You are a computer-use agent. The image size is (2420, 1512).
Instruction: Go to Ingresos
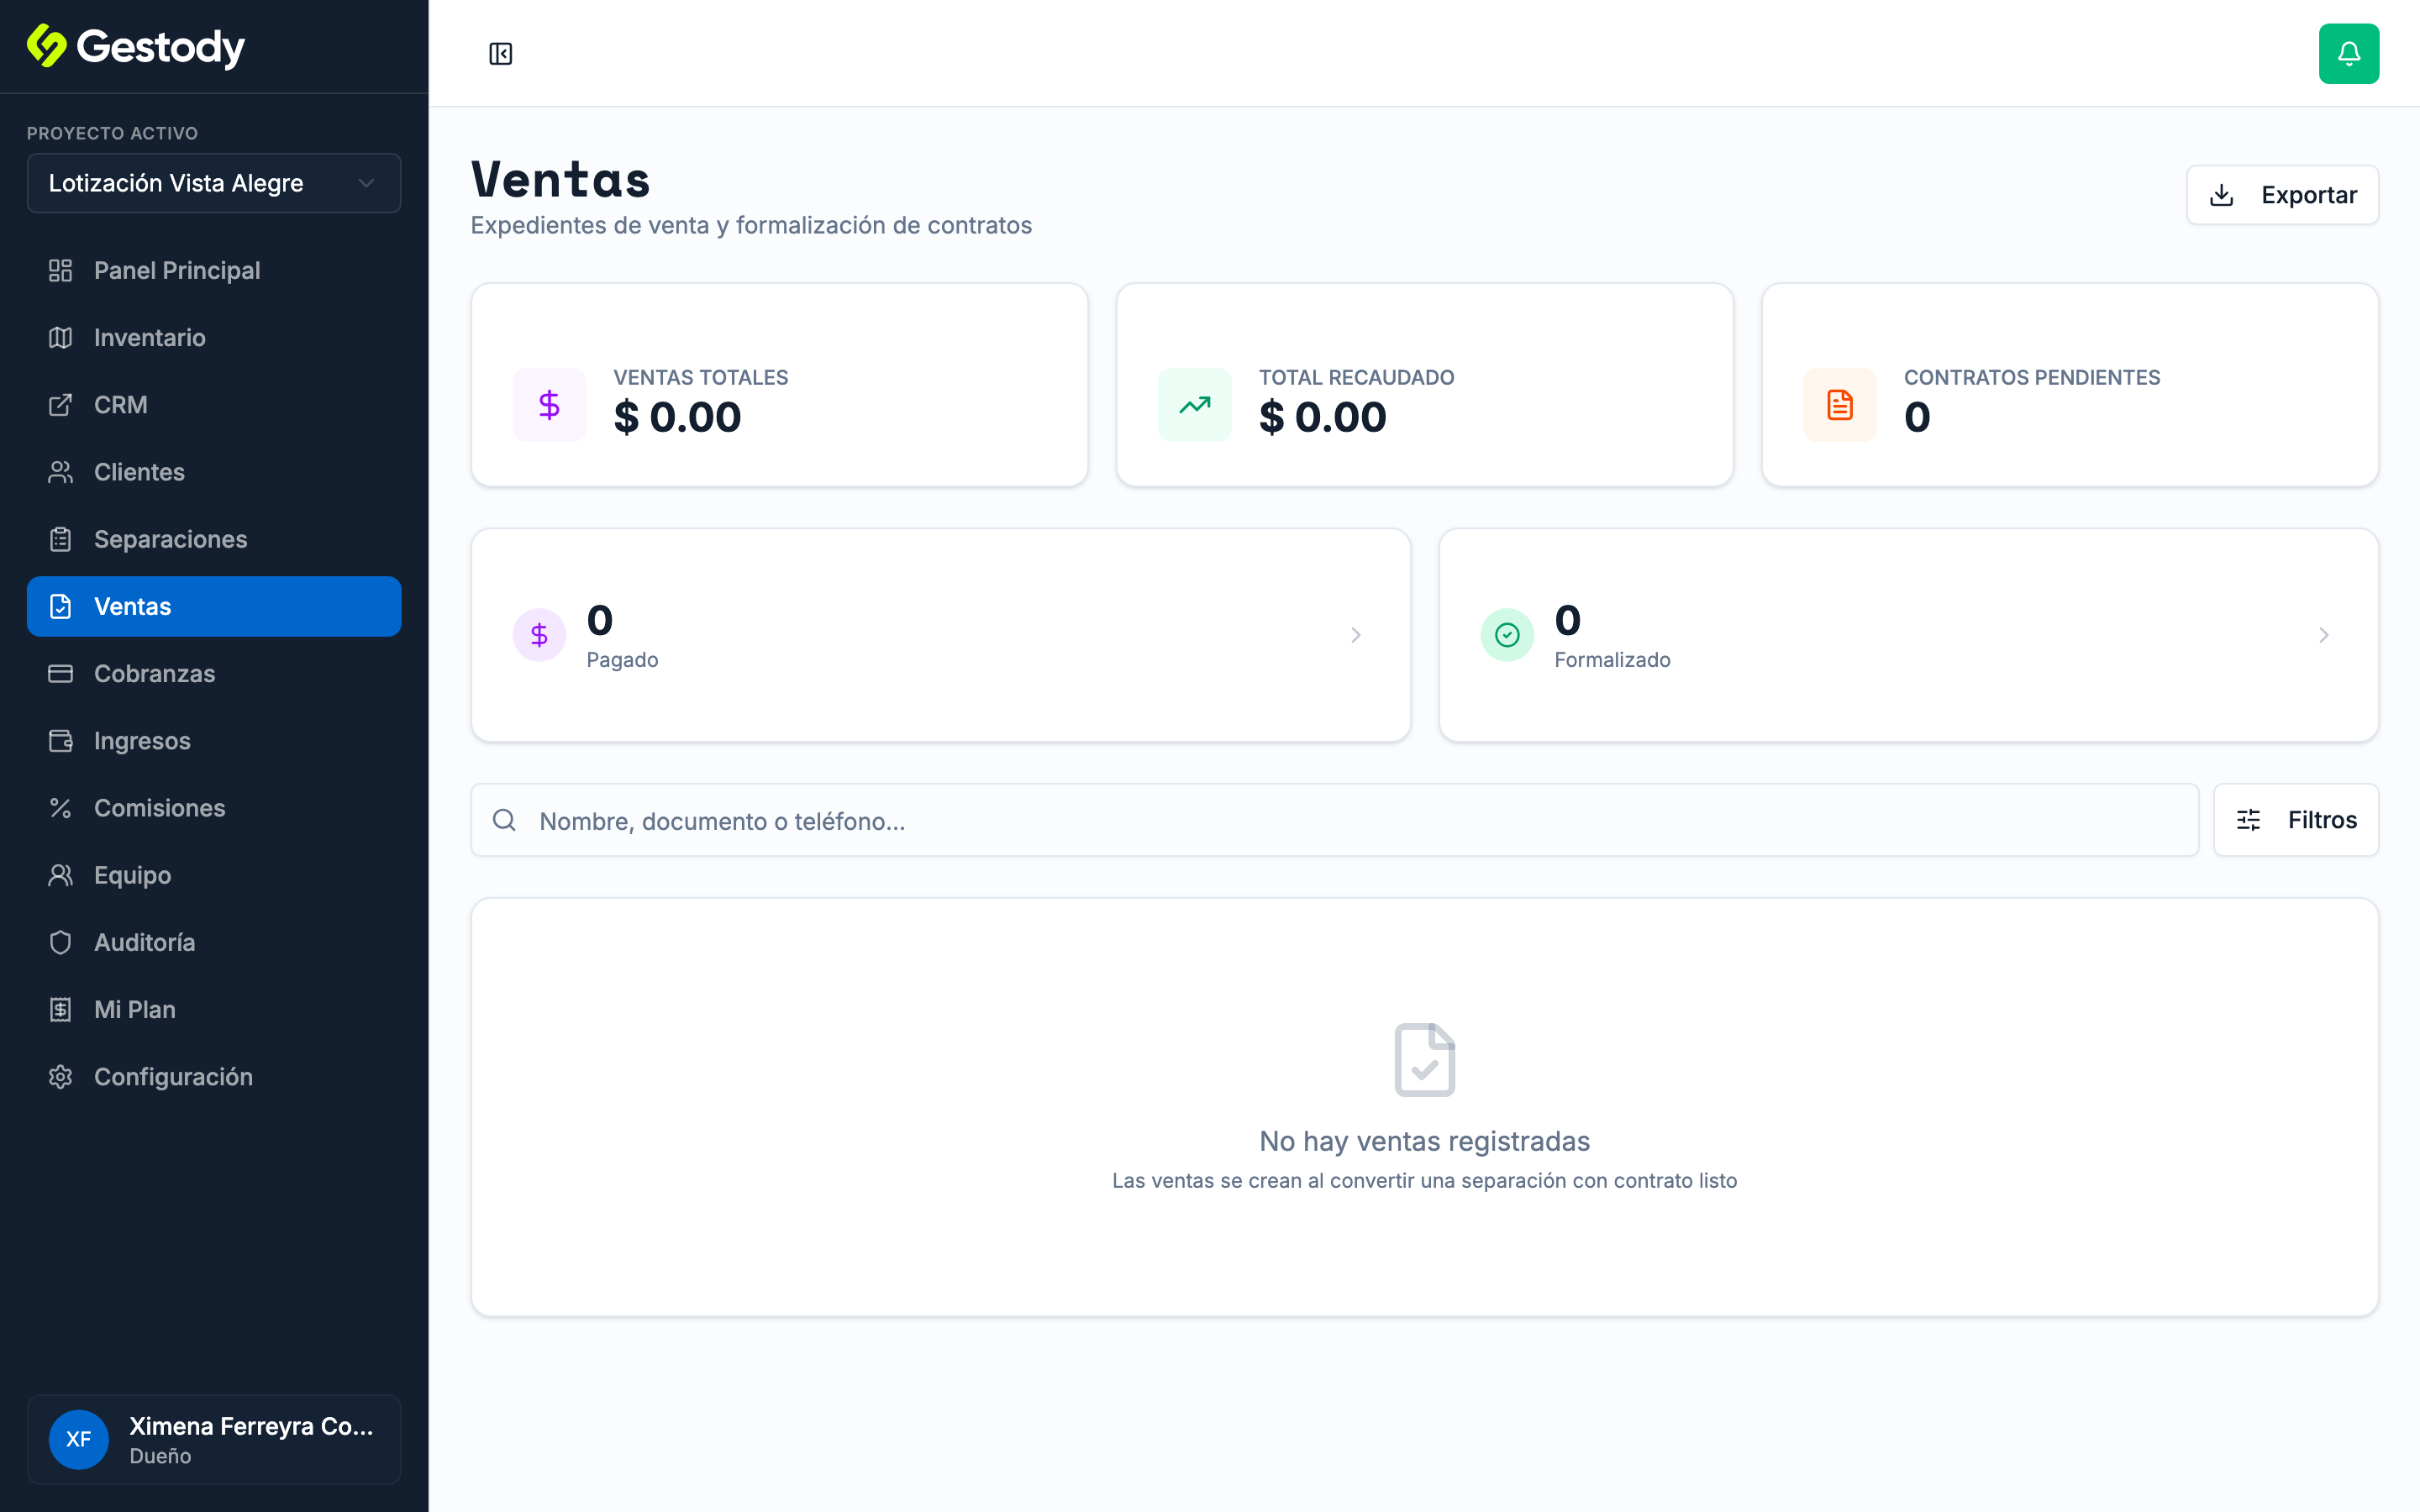pos(214,741)
